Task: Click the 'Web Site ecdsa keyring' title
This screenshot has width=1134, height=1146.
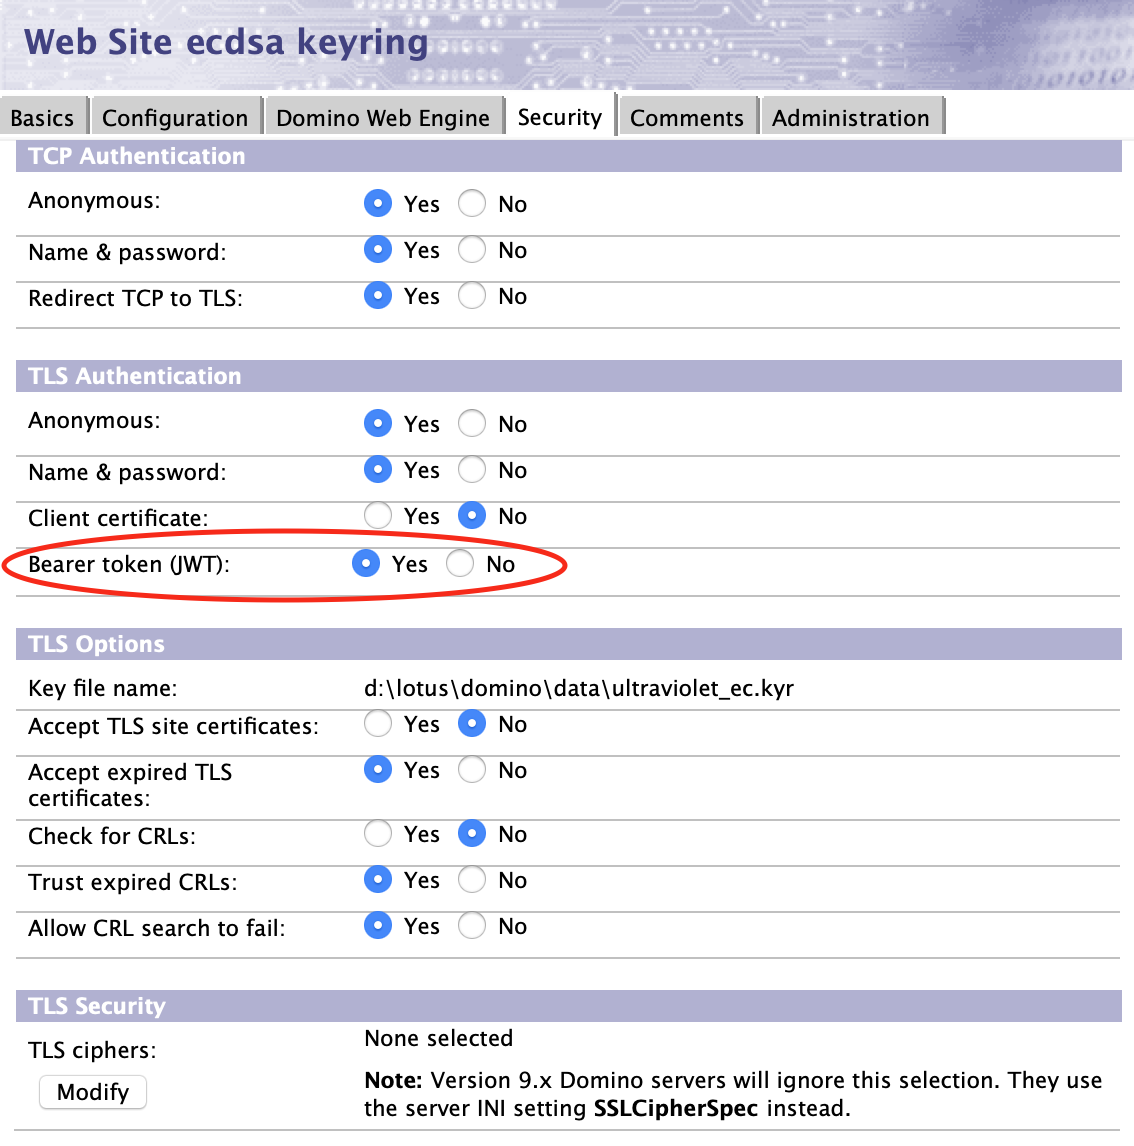Action: click(226, 42)
